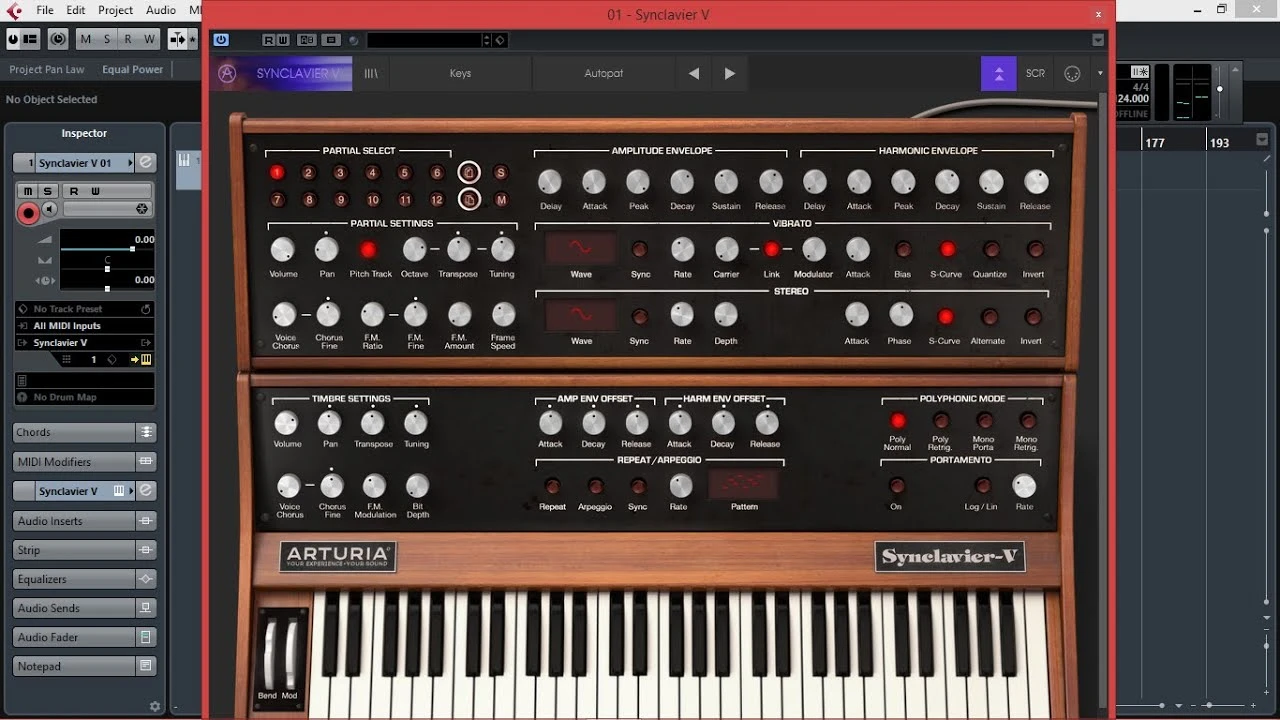Open the preset library browser icon
The height and width of the screenshot is (720, 1280).
coord(370,73)
